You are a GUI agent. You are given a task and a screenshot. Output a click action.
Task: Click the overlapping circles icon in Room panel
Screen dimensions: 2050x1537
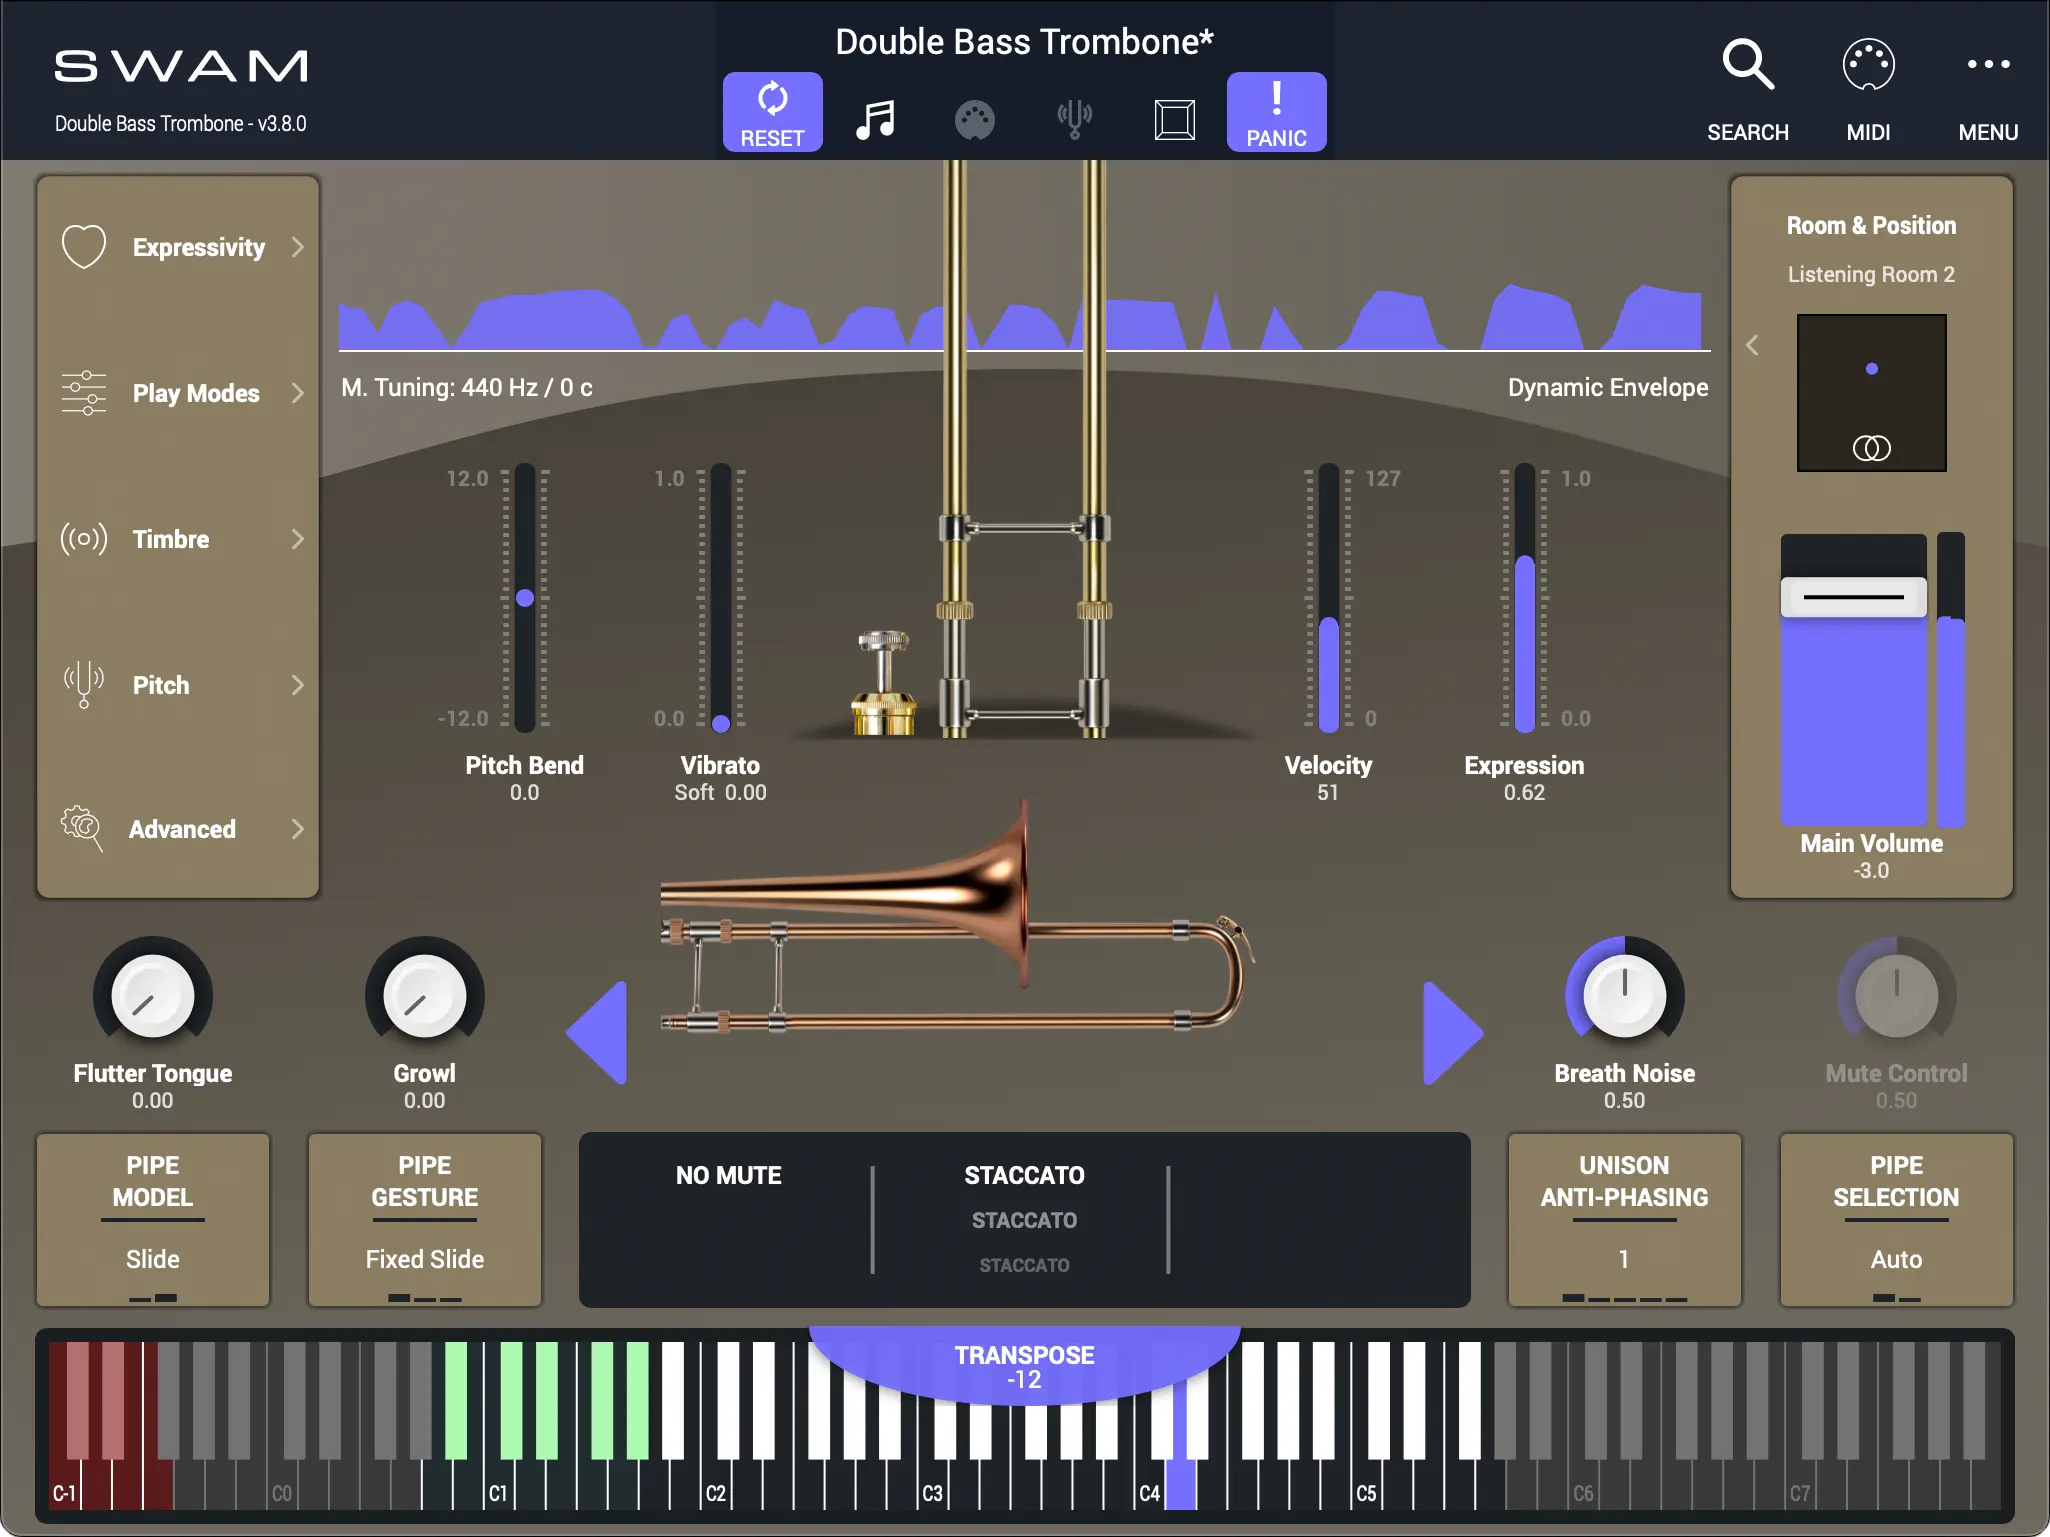1871,448
